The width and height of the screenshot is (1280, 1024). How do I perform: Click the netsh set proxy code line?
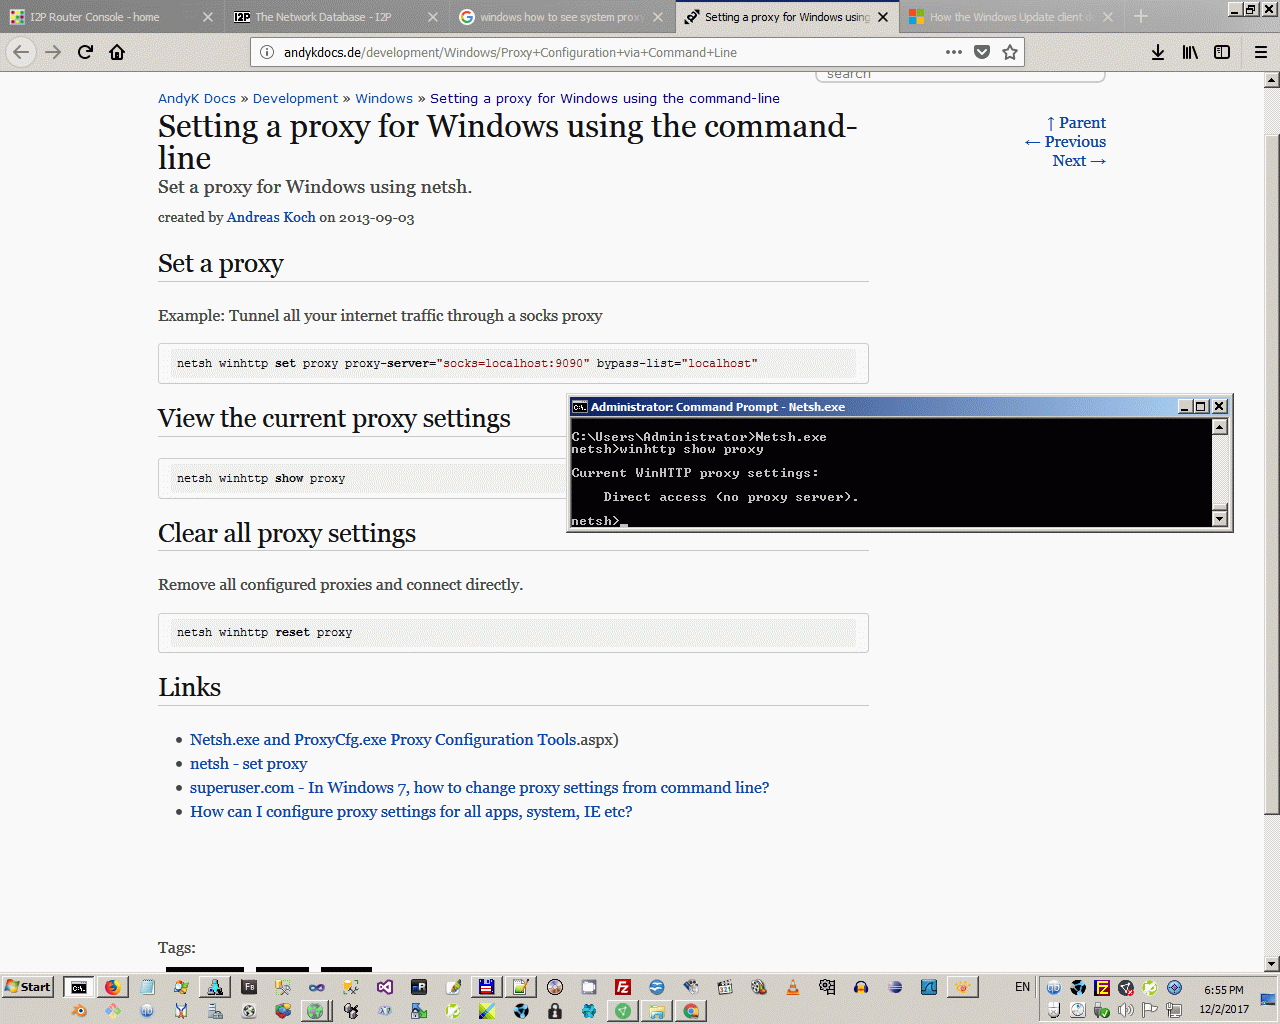(467, 364)
